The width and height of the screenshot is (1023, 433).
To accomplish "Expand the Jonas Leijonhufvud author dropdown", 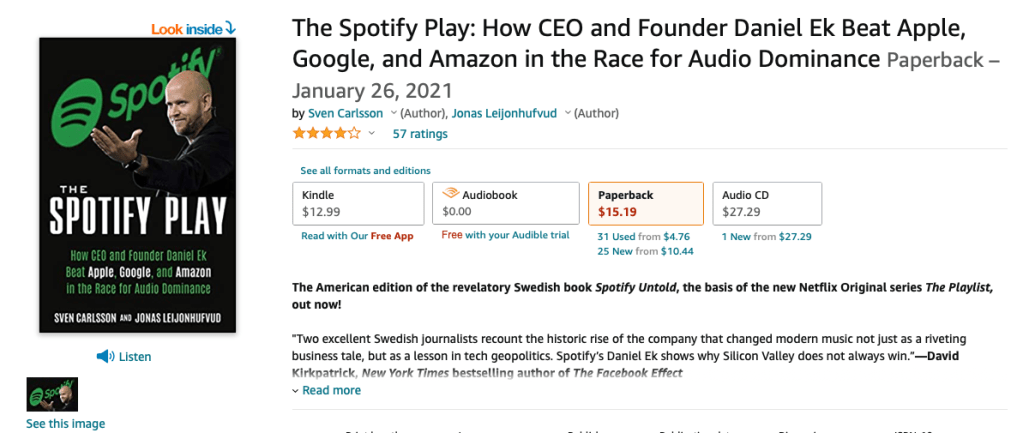I will 567,113.
